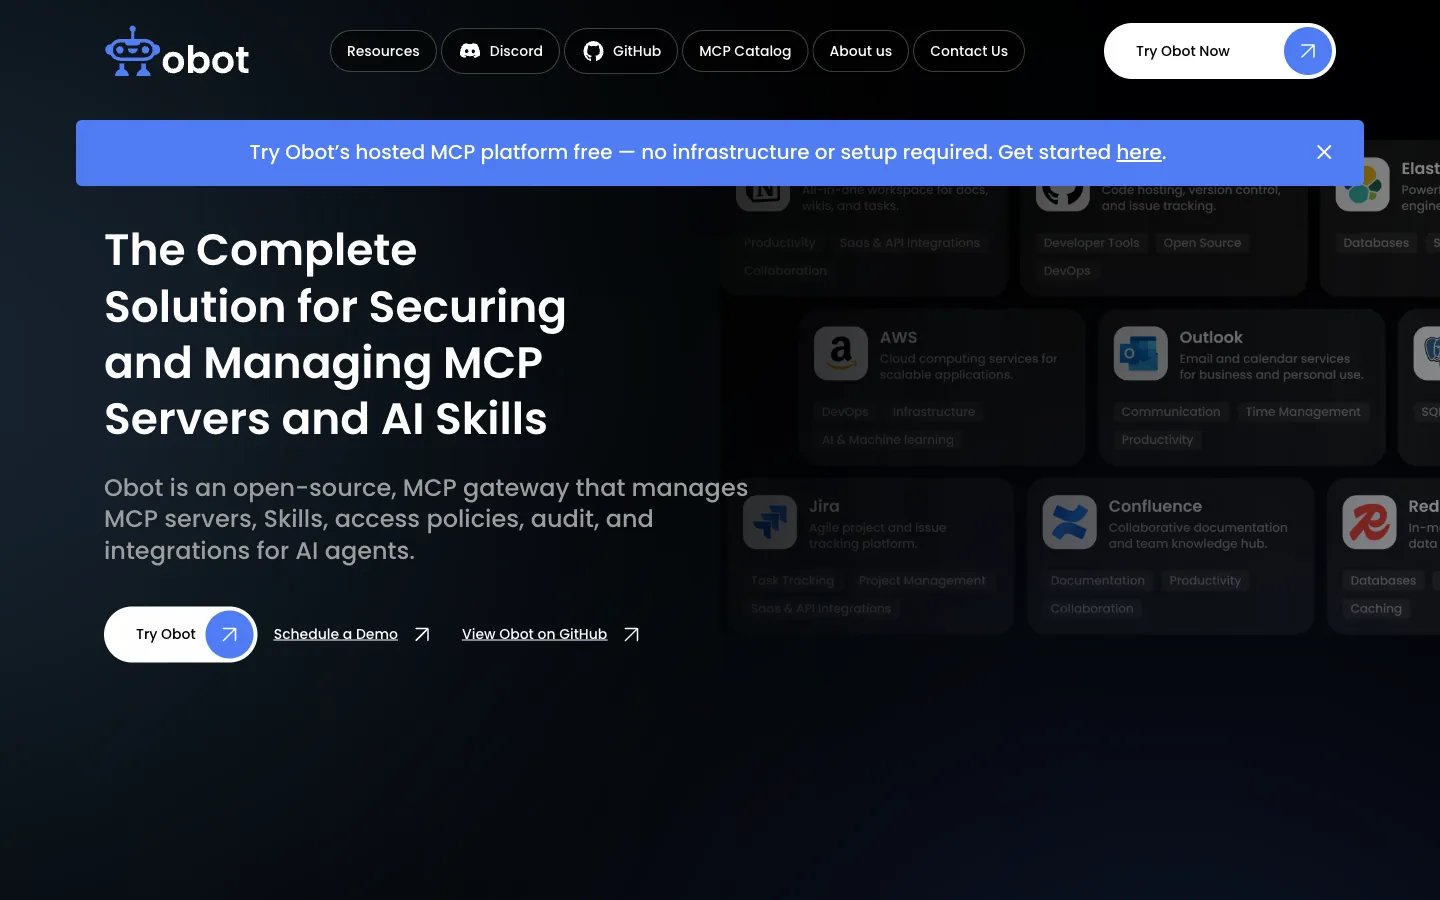Image resolution: width=1440 pixels, height=900 pixels.
Task: Click the Communication tag on Outlook card
Action: 1171,411
